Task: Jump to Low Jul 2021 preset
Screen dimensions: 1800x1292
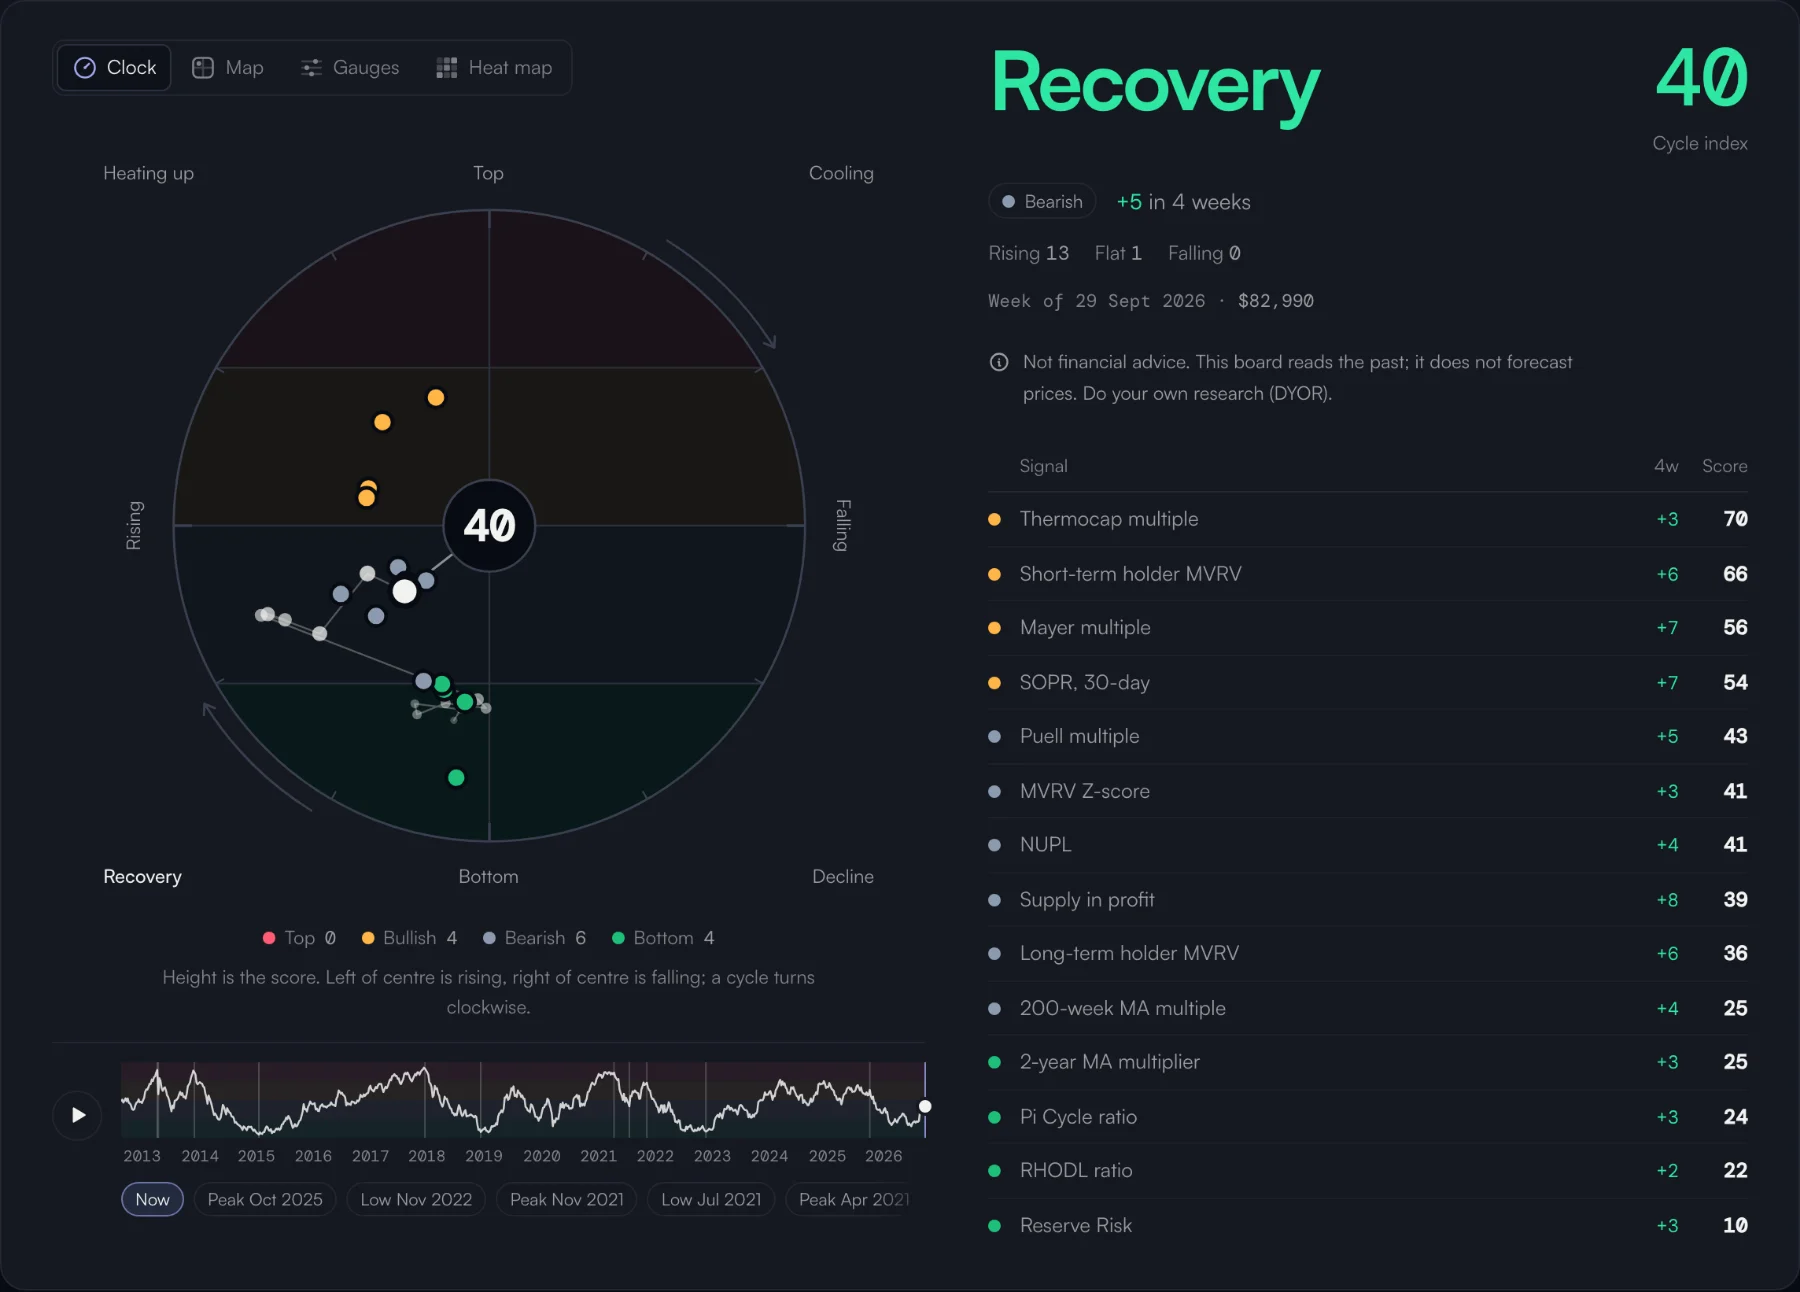Action: point(711,1199)
